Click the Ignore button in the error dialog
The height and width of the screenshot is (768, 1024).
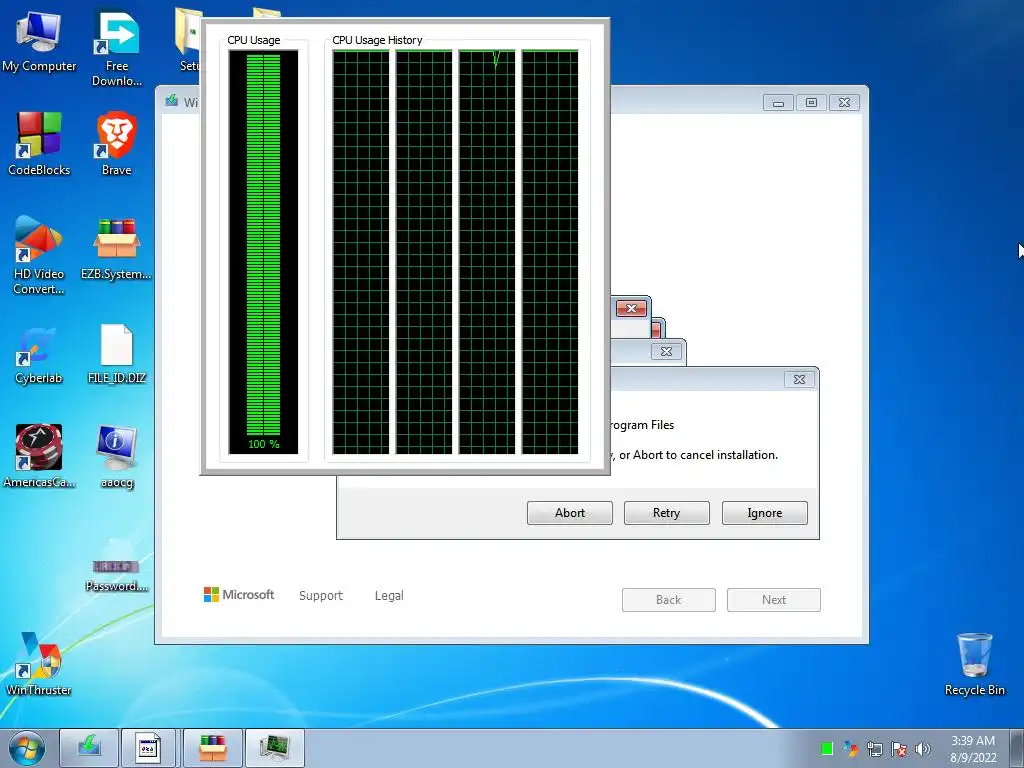click(x=764, y=513)
